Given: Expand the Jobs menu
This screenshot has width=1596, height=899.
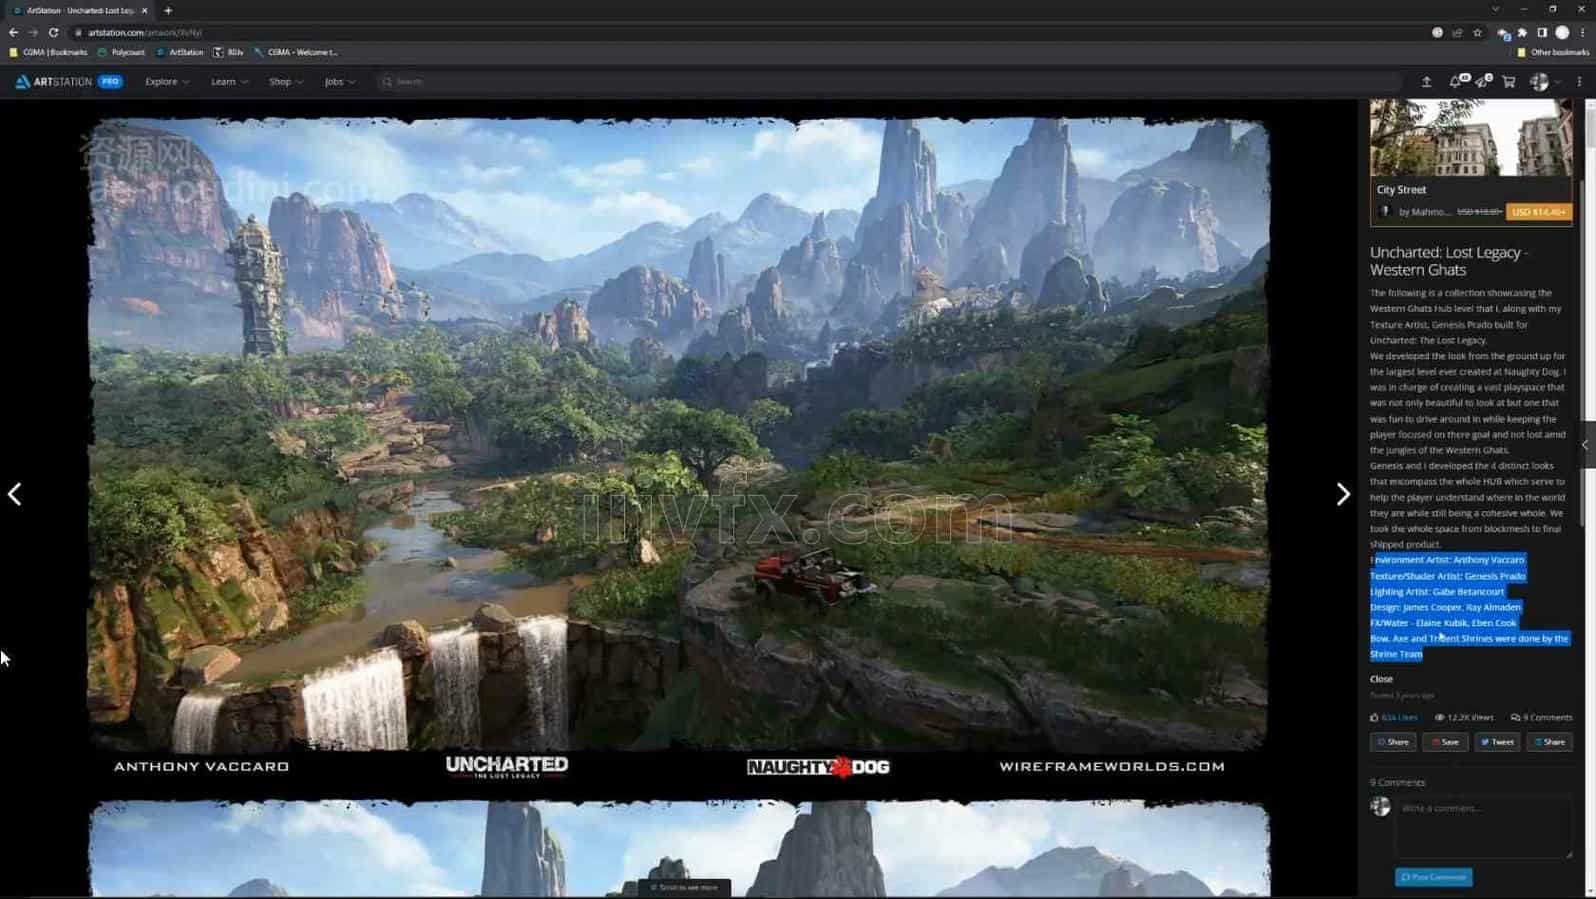Looking at the screenshot, I should coord(340,82).
